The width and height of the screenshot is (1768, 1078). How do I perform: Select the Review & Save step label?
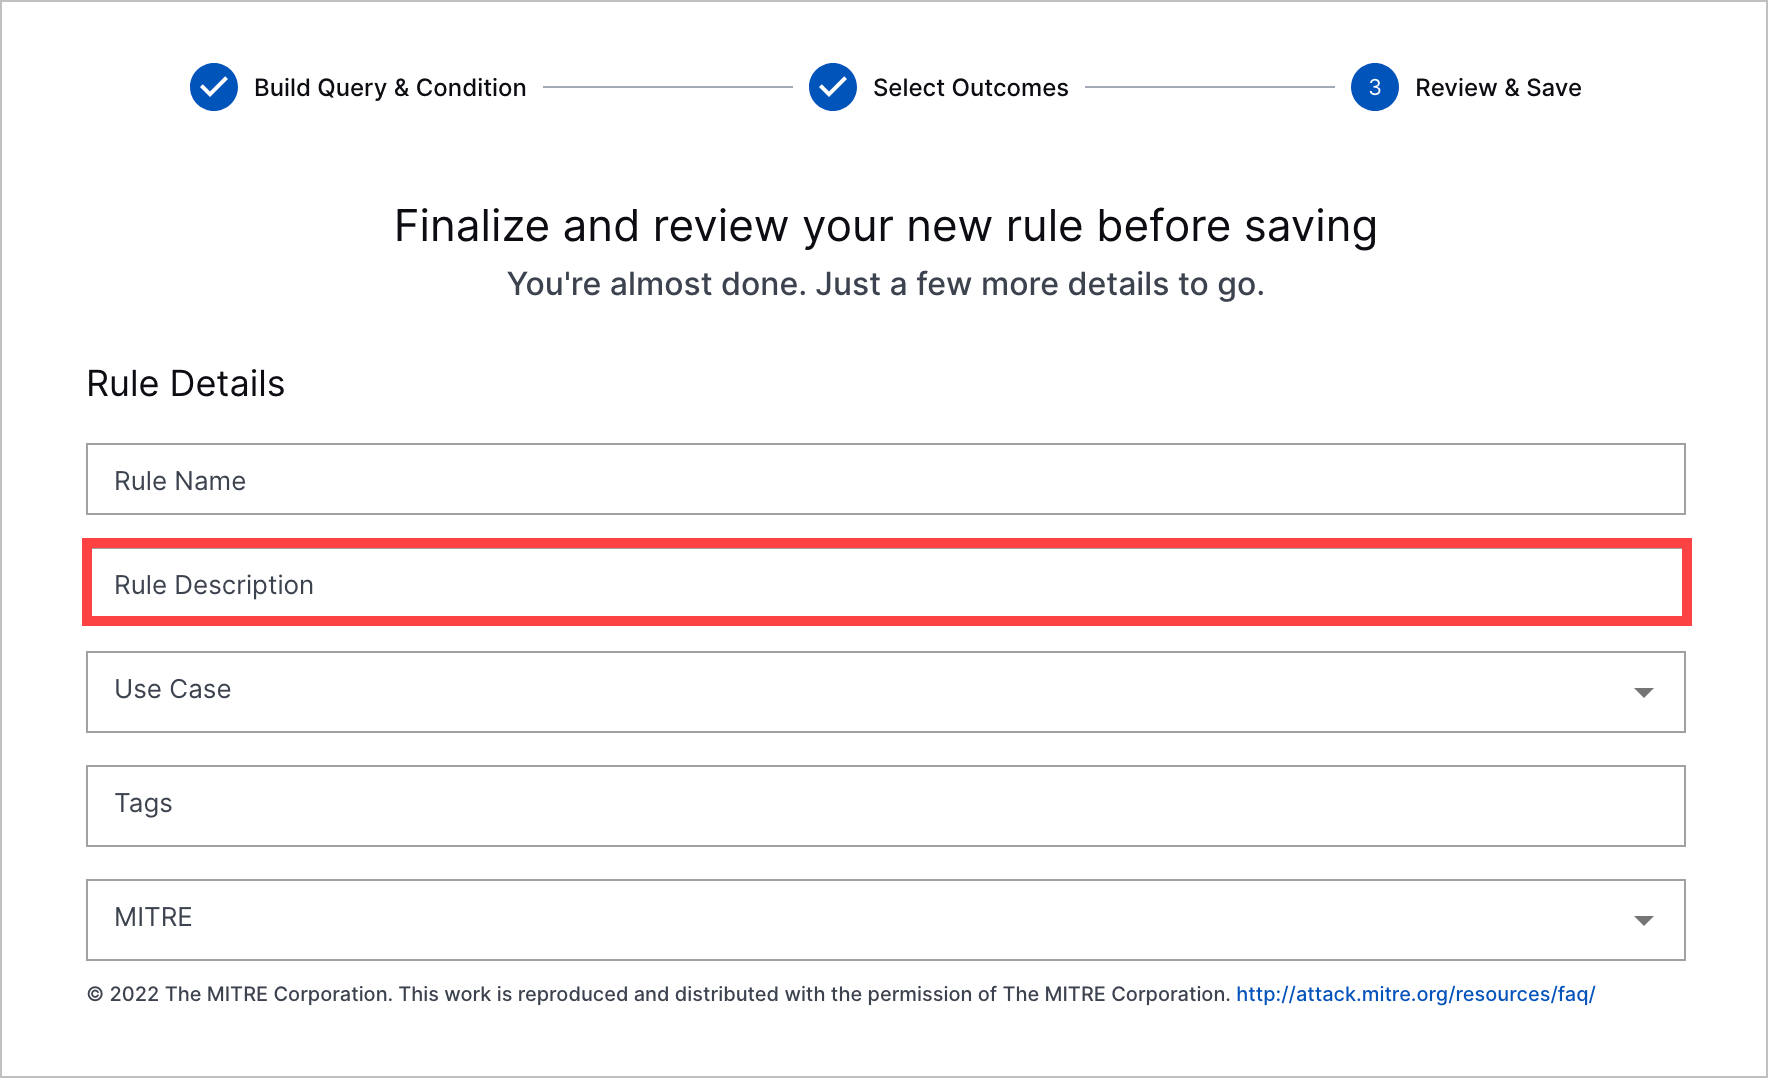click(x=1498, y=88)
